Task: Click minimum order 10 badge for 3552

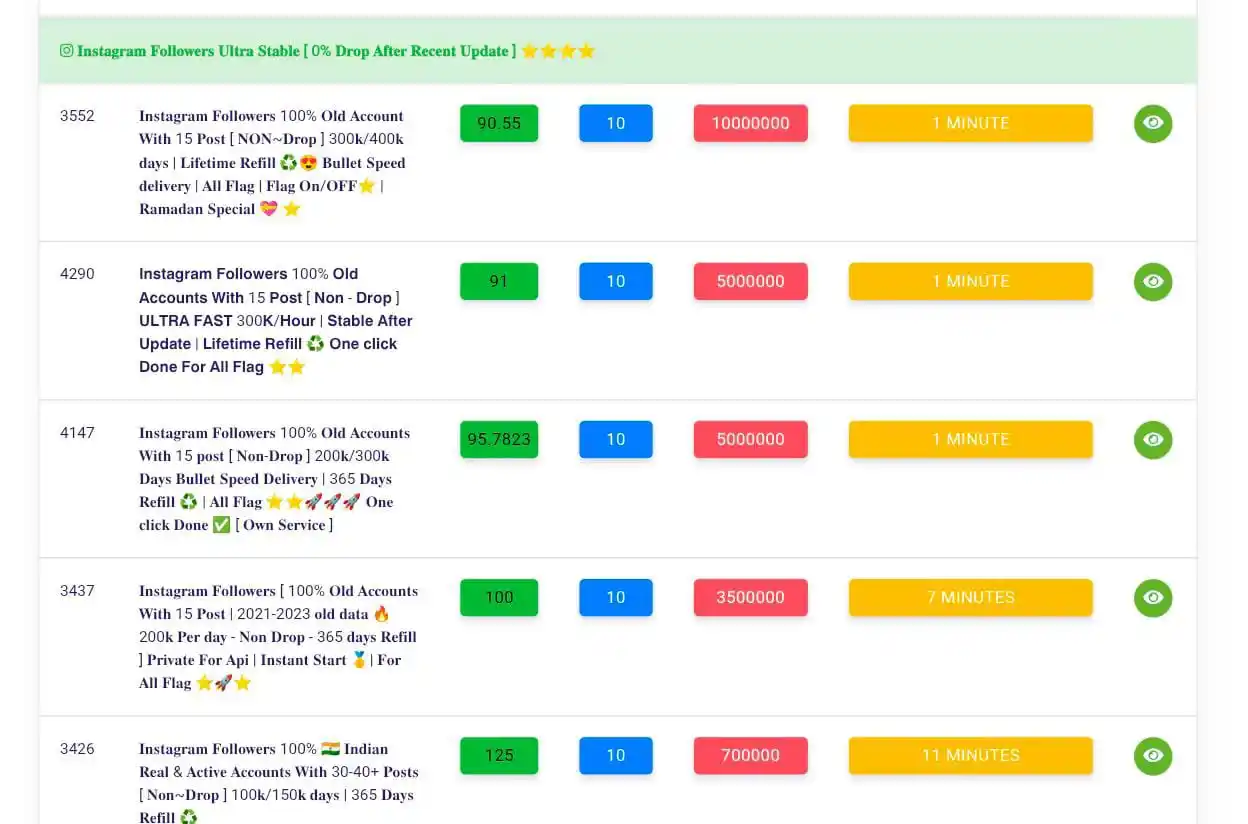Action: tap(616, 123)
